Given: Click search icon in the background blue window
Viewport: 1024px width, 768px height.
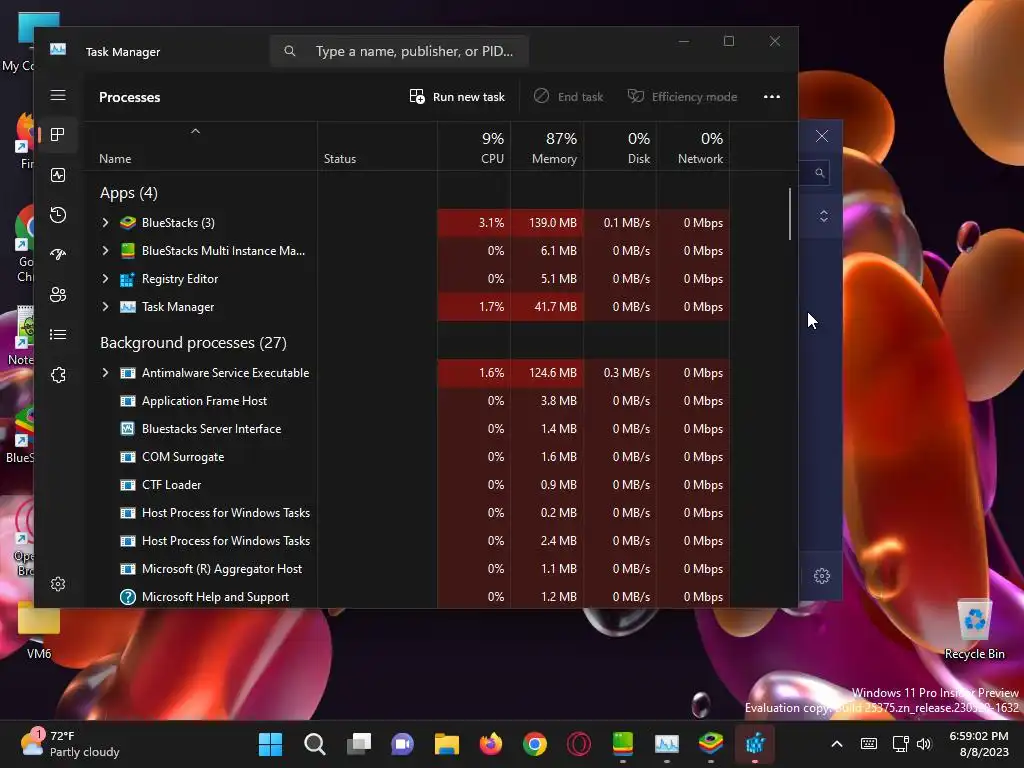Looking at the screenshot, I should (x=820, y=173).
